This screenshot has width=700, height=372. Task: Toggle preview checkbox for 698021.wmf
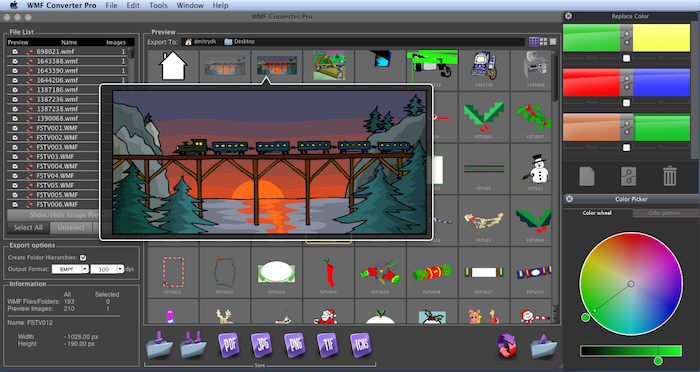[15, 52]
